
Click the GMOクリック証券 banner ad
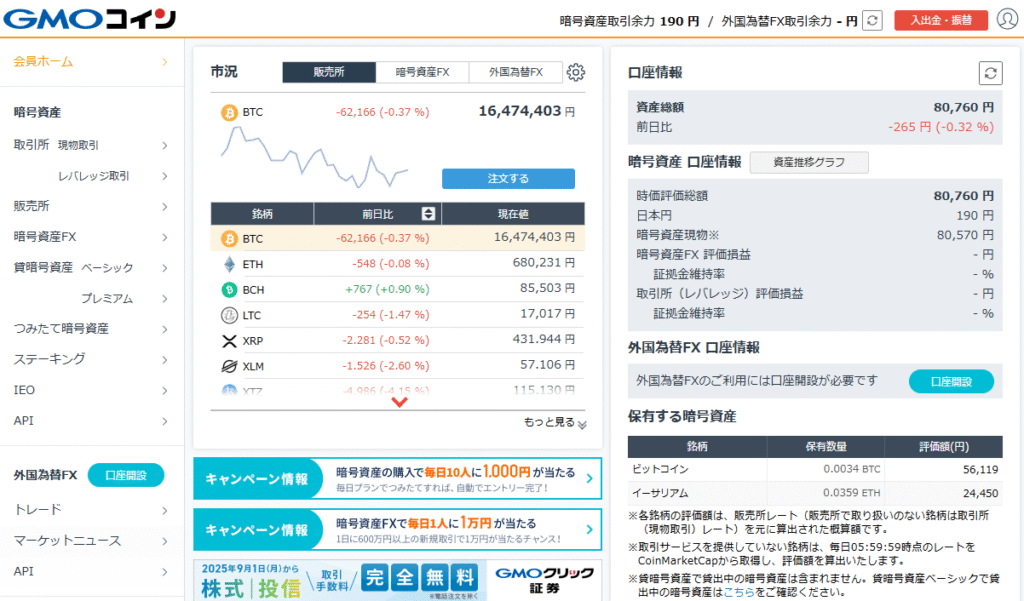[397, 580]
